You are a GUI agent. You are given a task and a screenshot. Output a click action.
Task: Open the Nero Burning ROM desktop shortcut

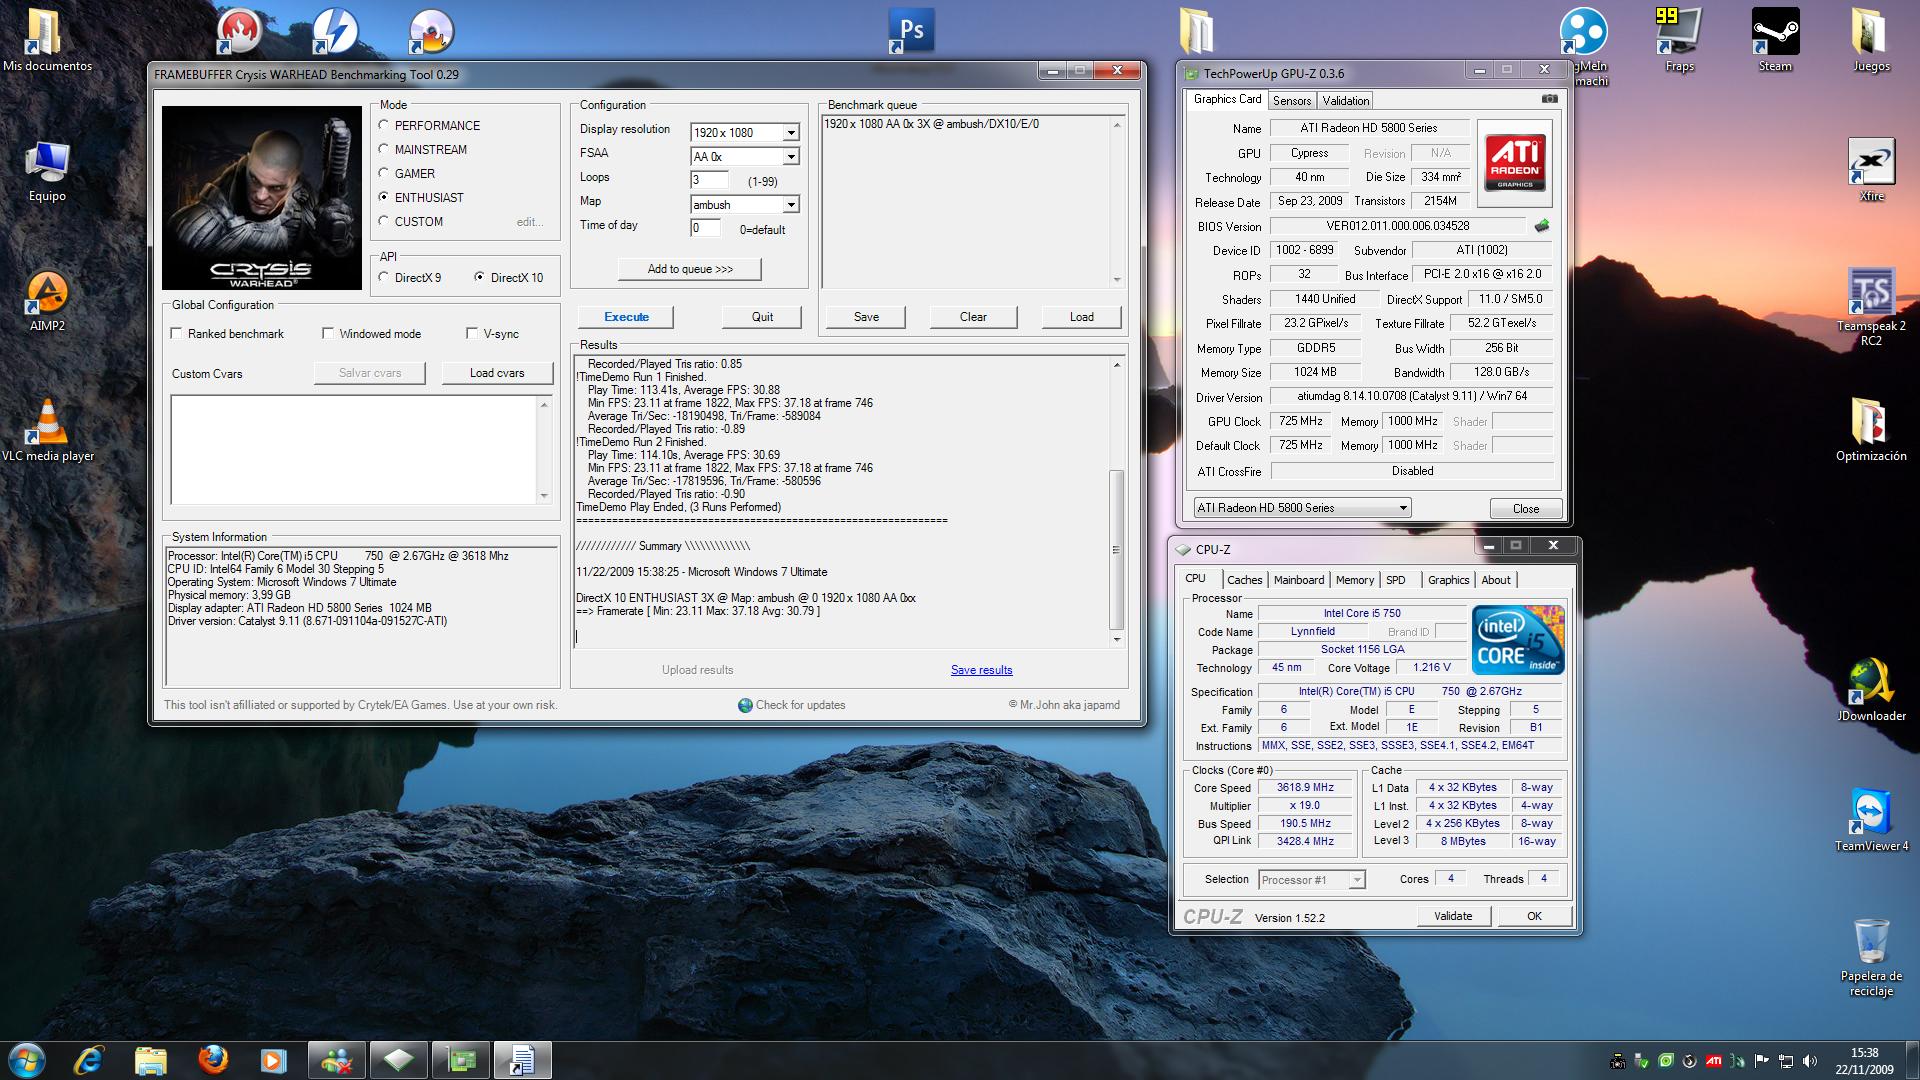click(238, 31)
